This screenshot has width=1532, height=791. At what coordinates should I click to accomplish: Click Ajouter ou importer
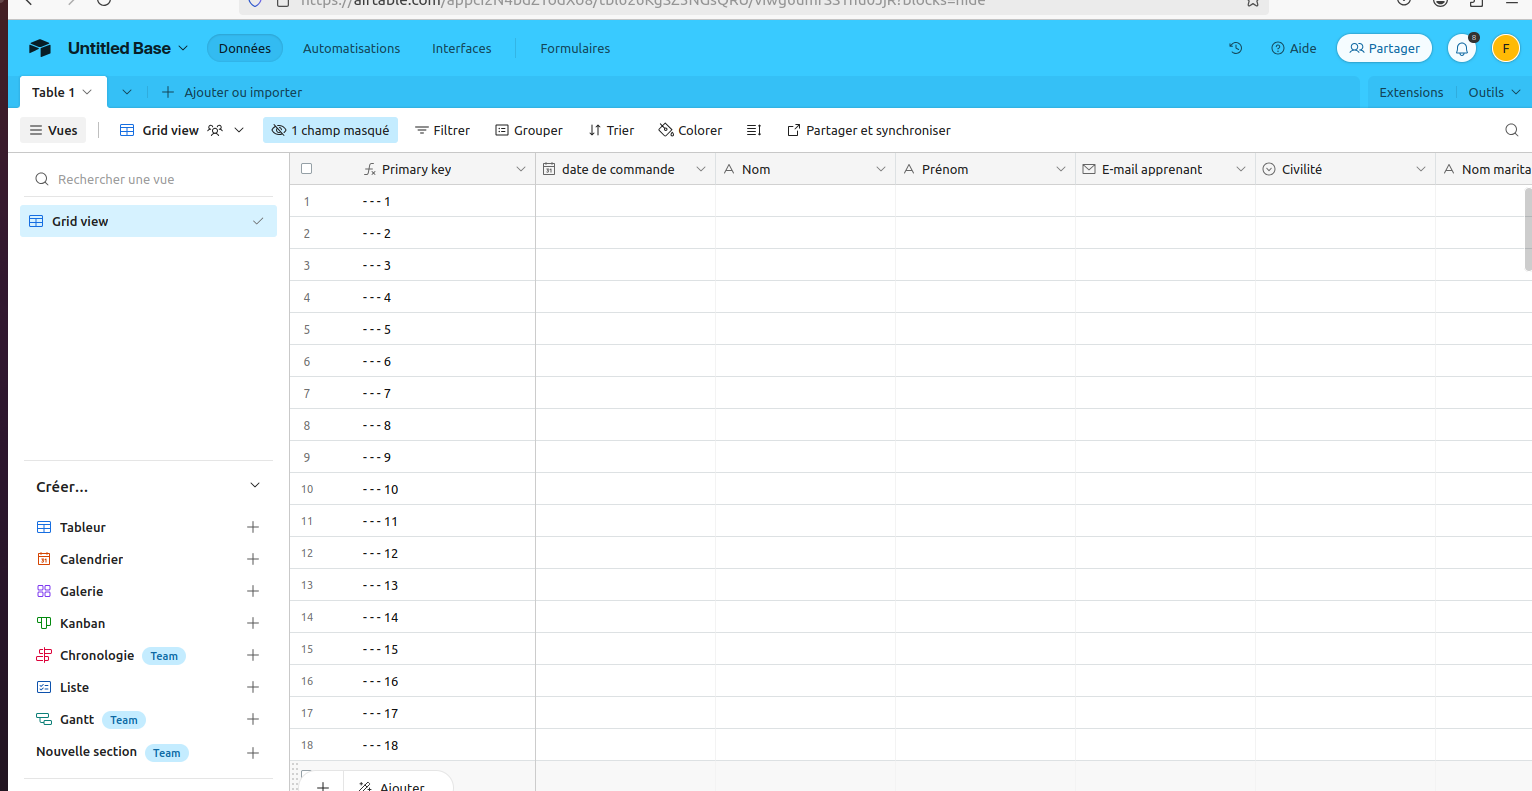coord(232,92)
